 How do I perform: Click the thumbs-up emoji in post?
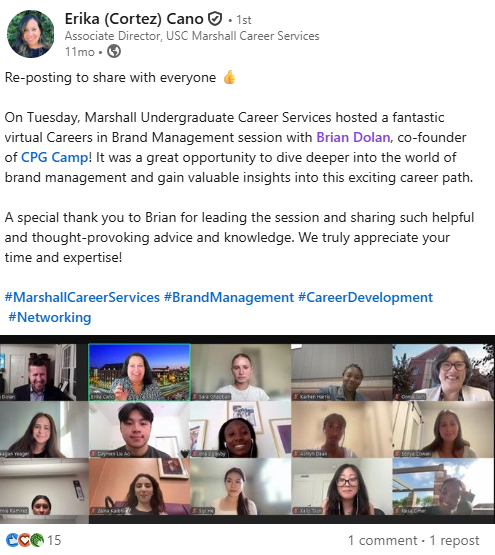(229, 77)
